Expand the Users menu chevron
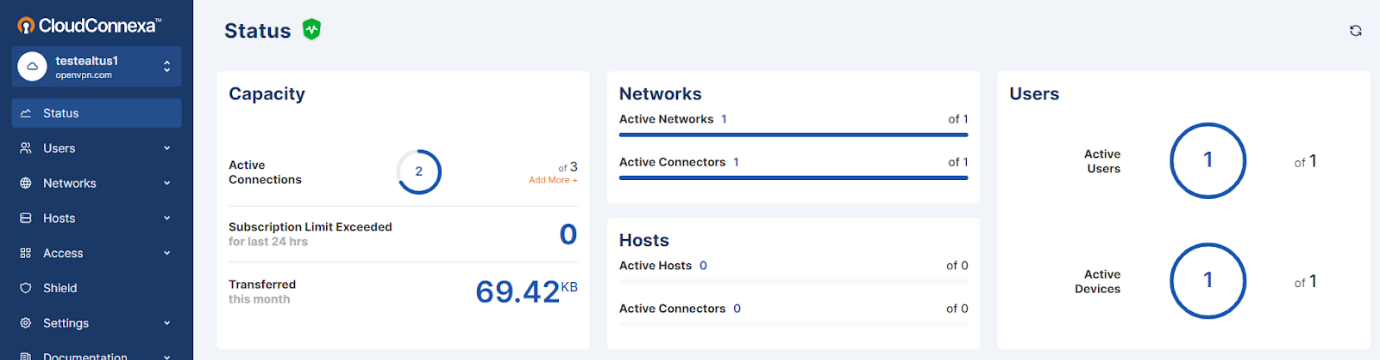Screen dimensions: 1380x360 [167, 148]
